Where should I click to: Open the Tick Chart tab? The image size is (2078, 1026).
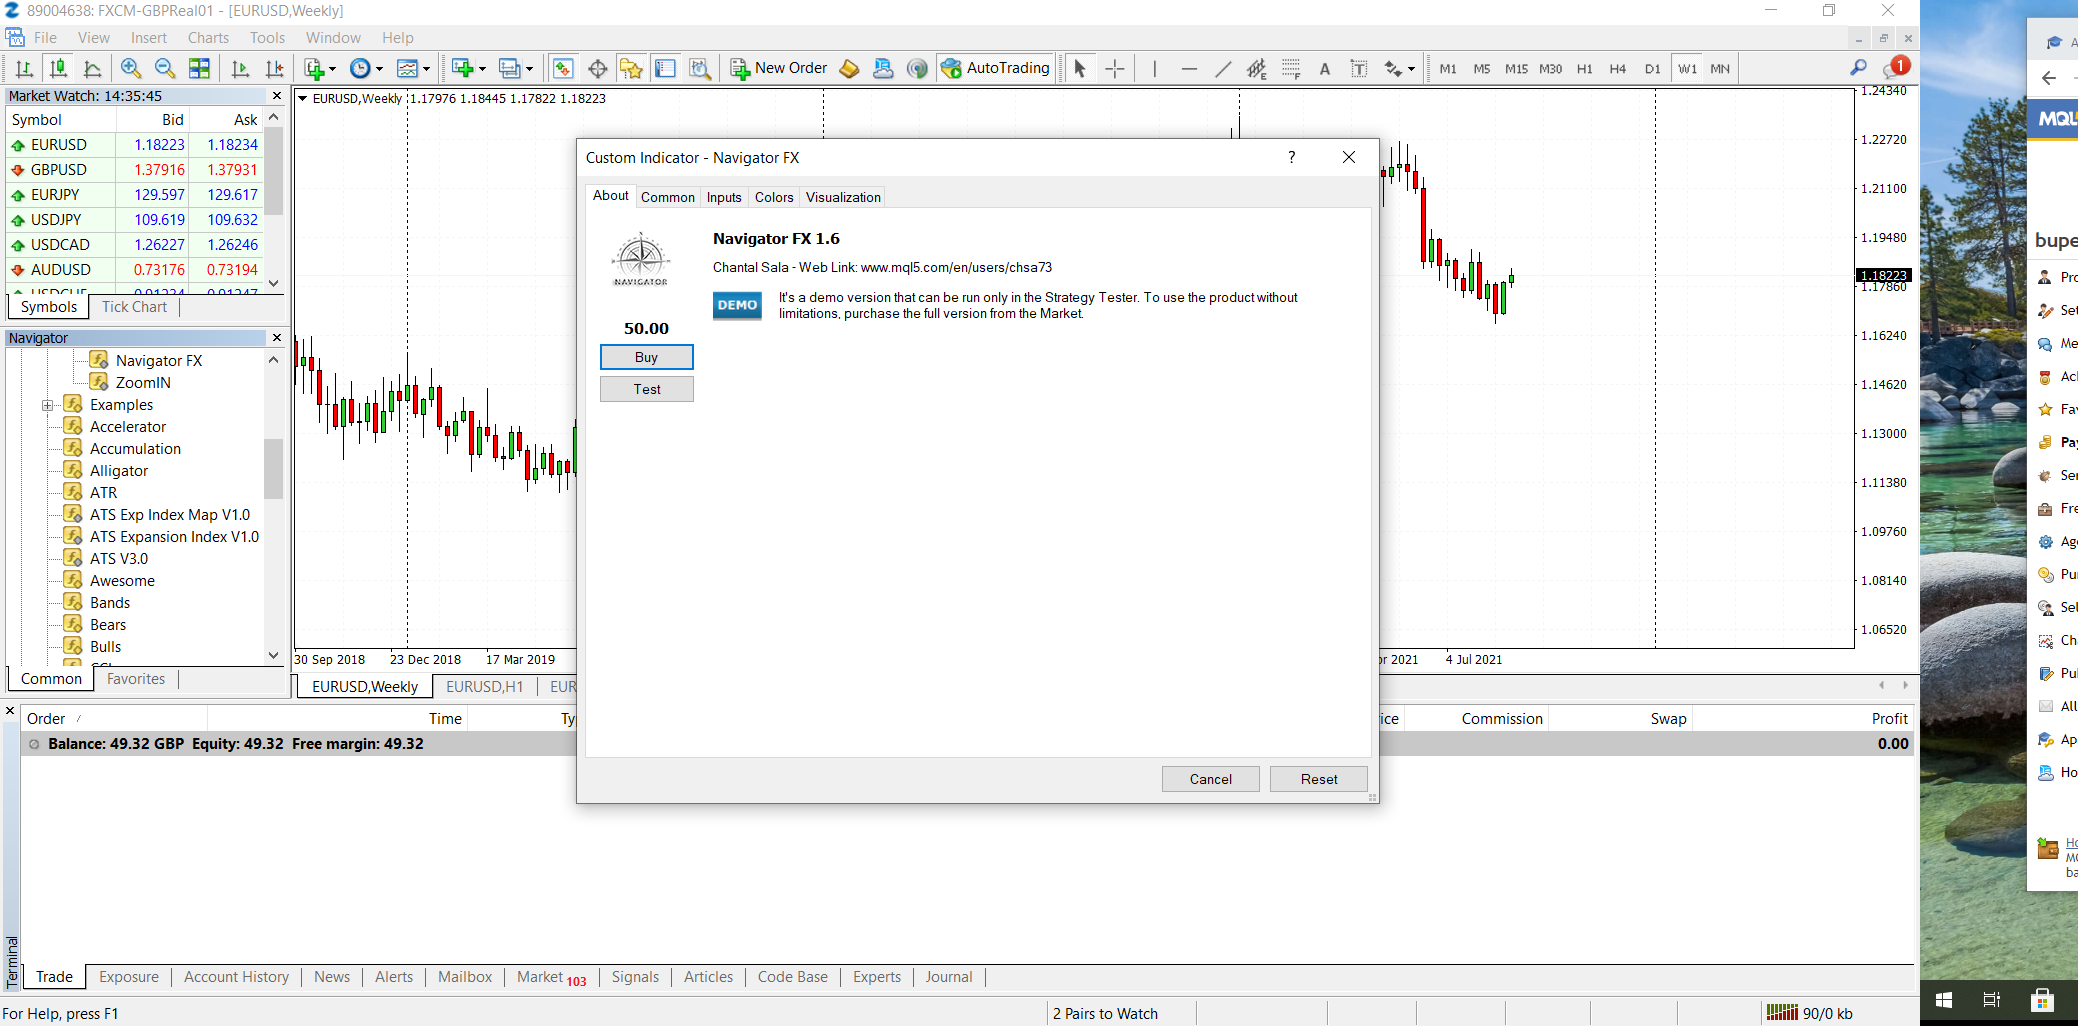pyautogui.click(x=134, y=307)
